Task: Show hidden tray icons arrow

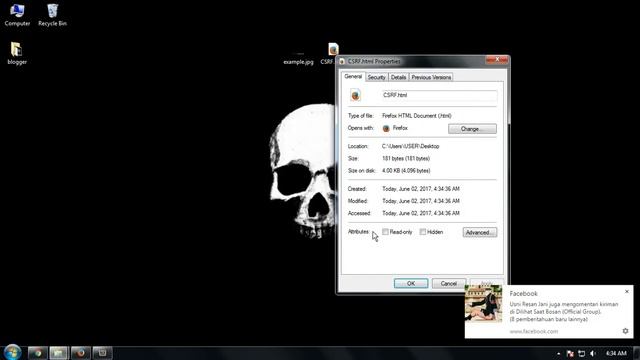Action: (x=558, y=353)
